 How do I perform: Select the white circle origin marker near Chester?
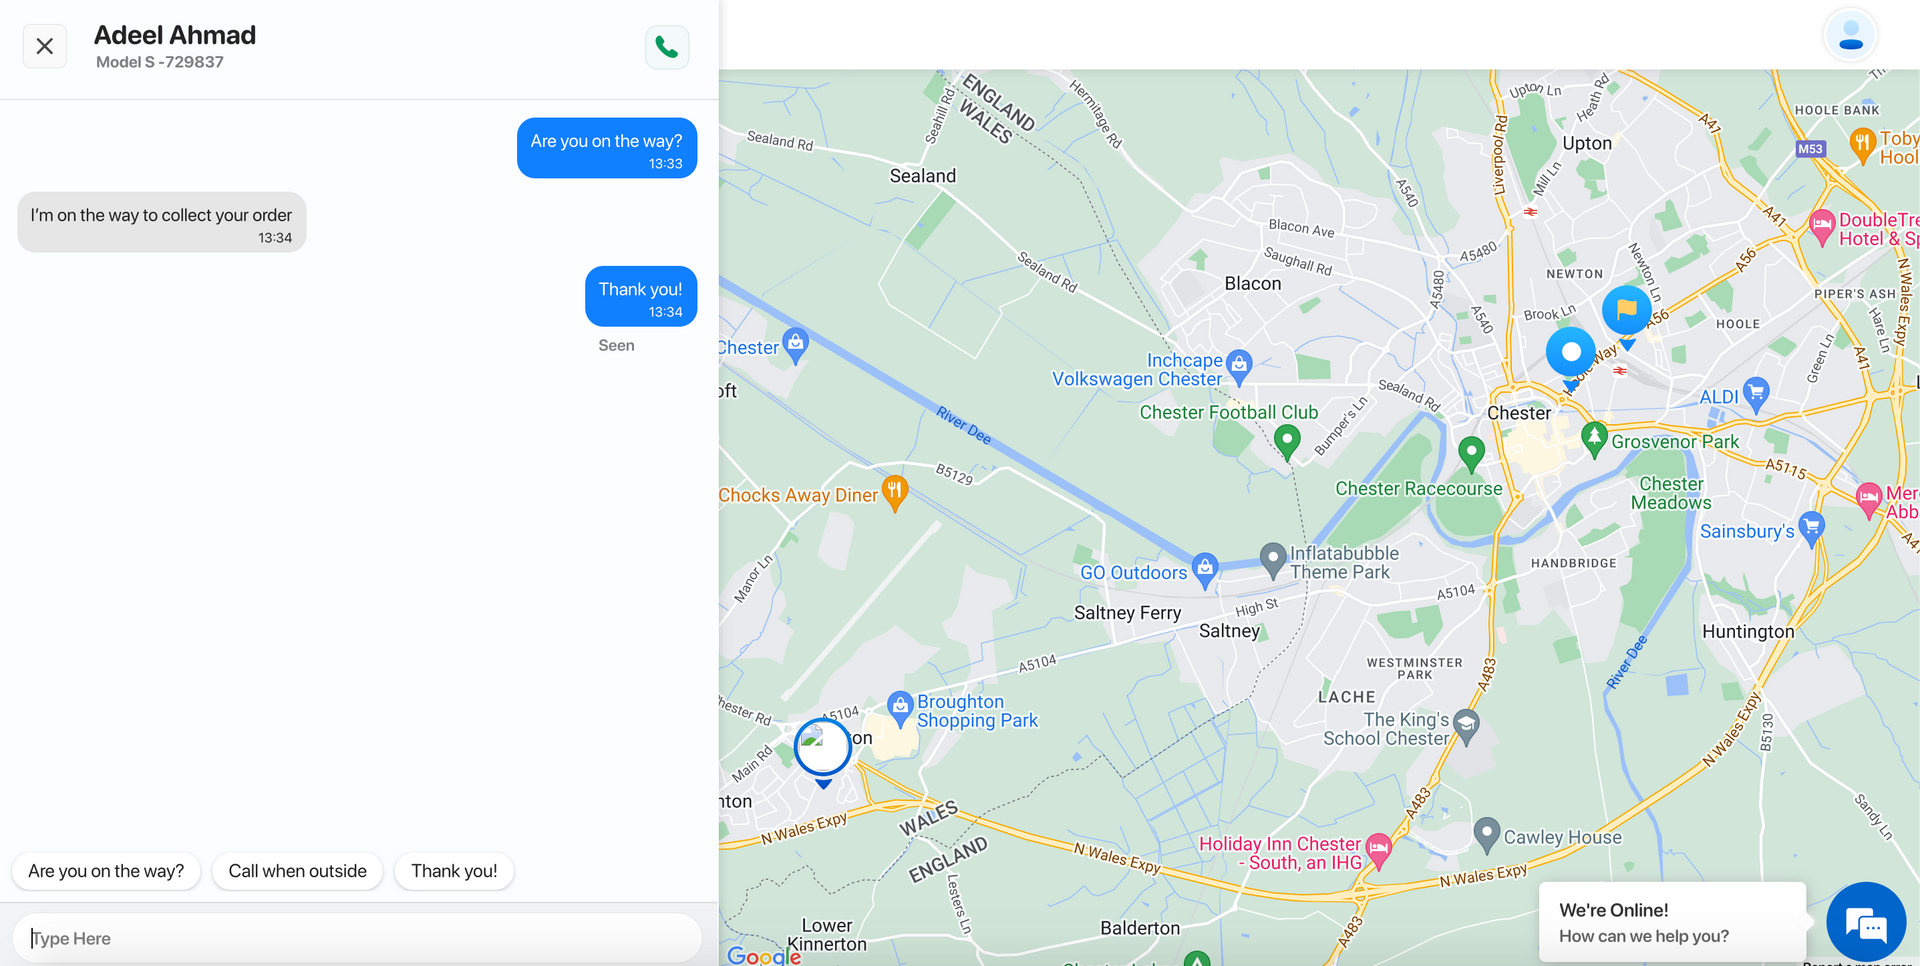(1571, 353)
